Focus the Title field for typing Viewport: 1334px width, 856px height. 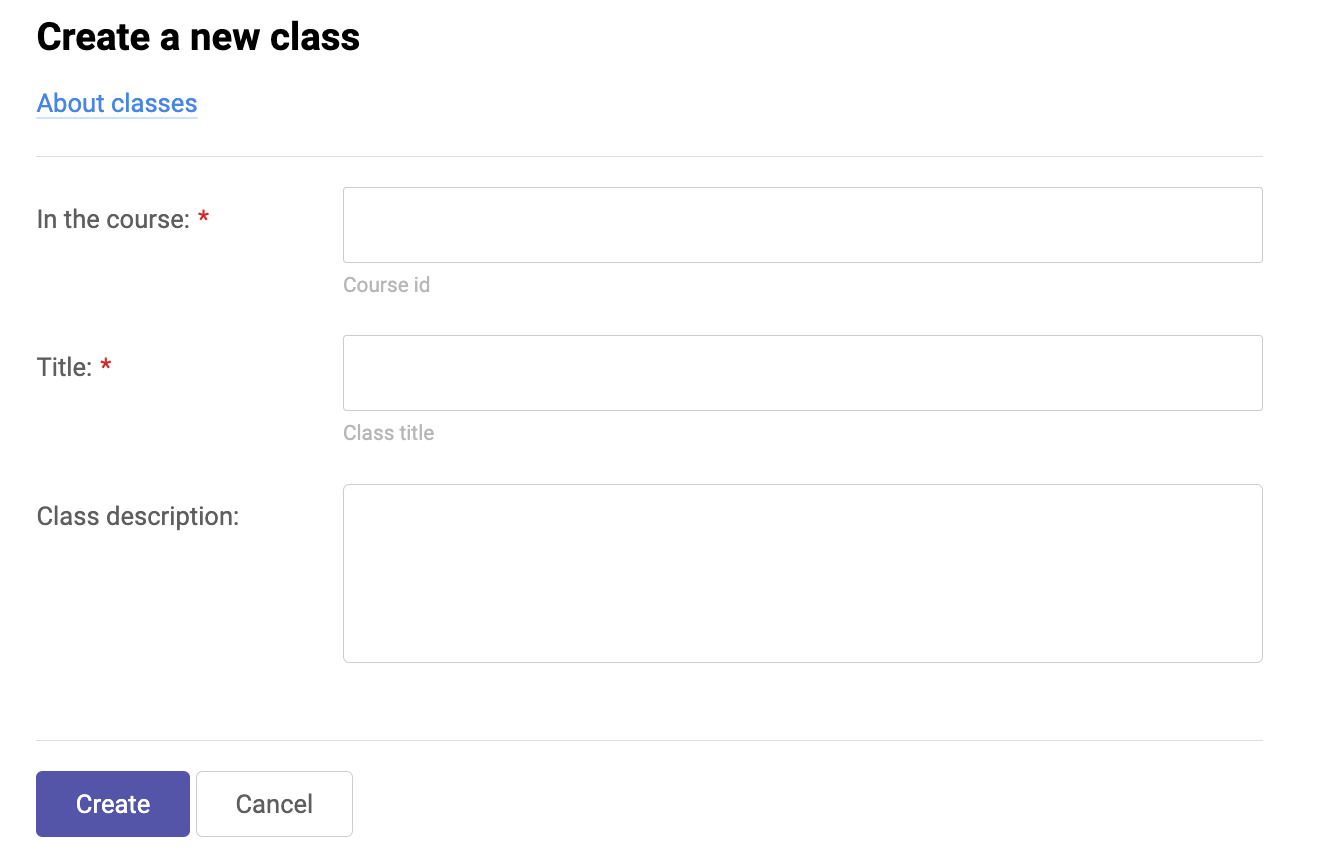[x=800, y=372]
